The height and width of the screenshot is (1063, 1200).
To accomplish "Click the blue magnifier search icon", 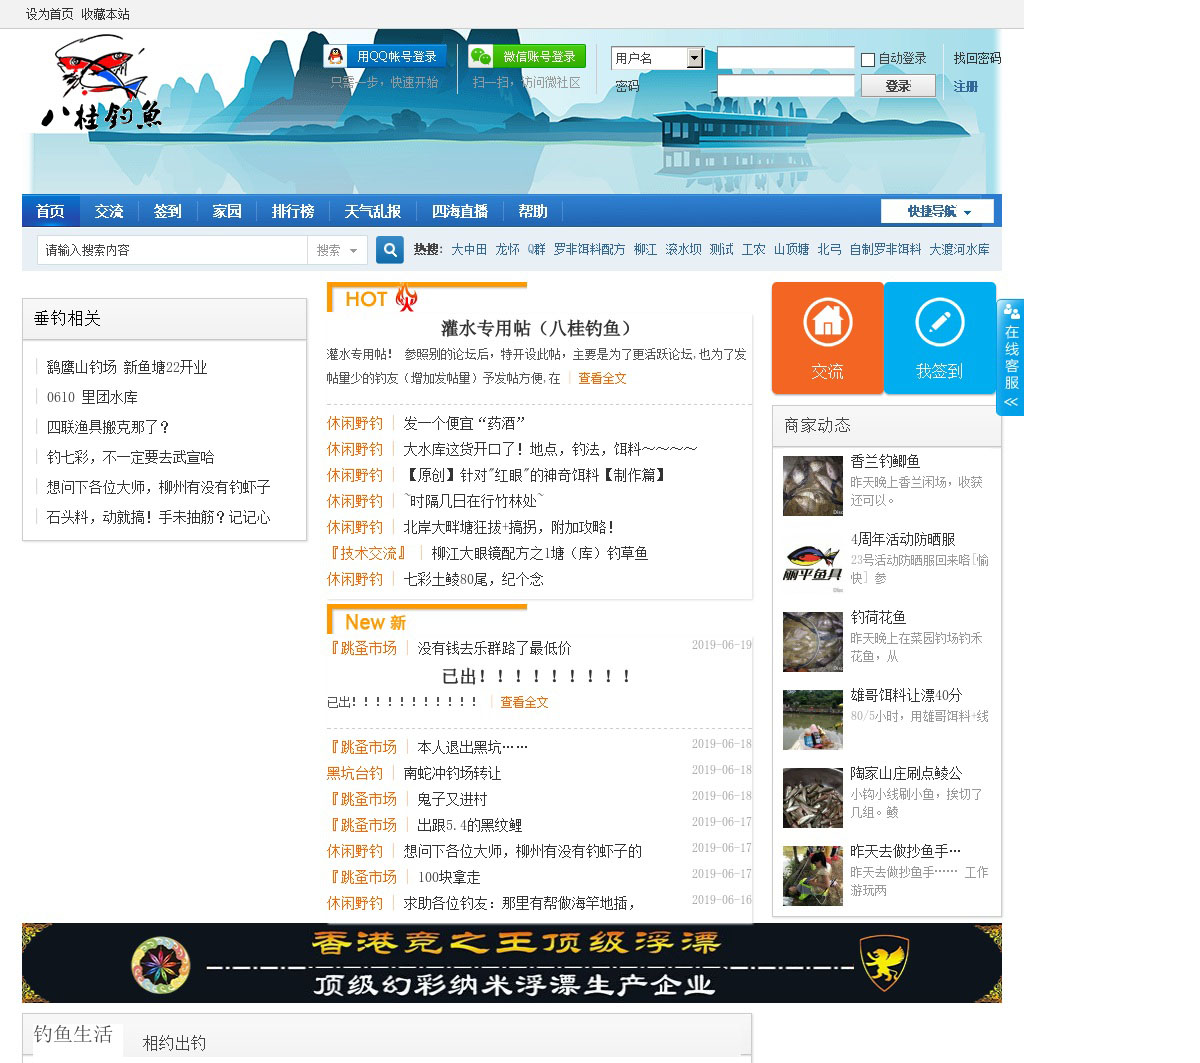I will click(389, 250).
